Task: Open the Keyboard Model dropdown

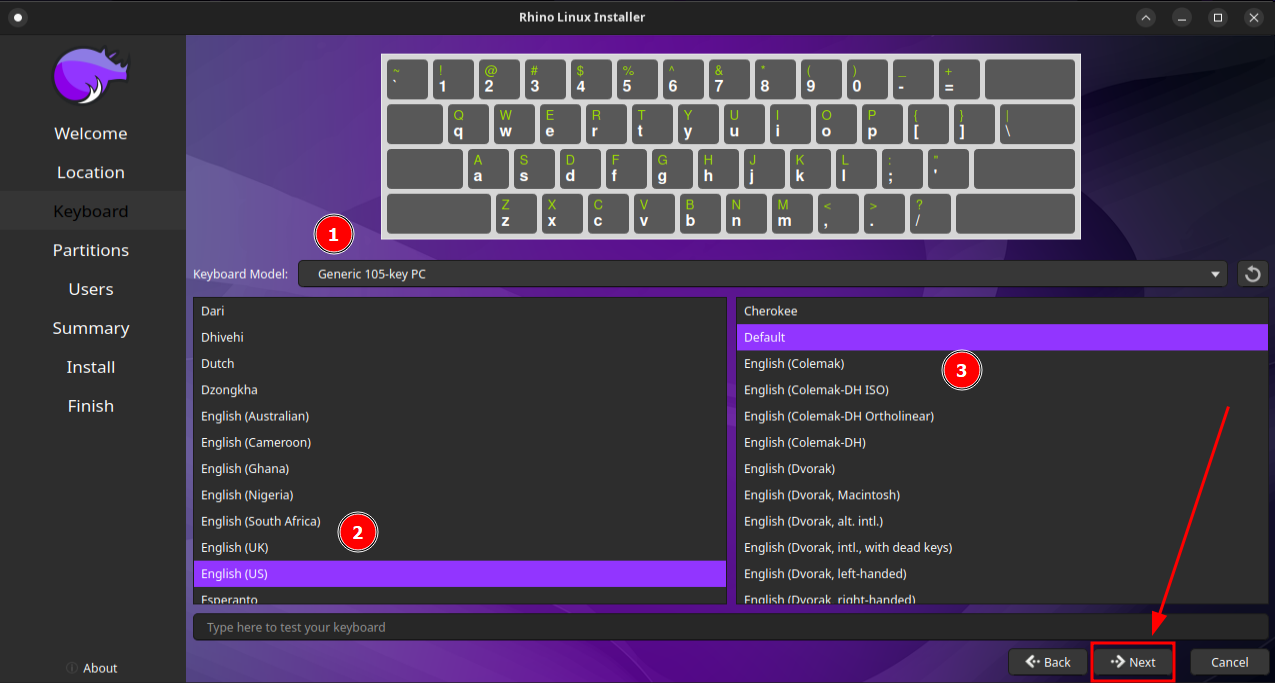Action: point(762,274)
